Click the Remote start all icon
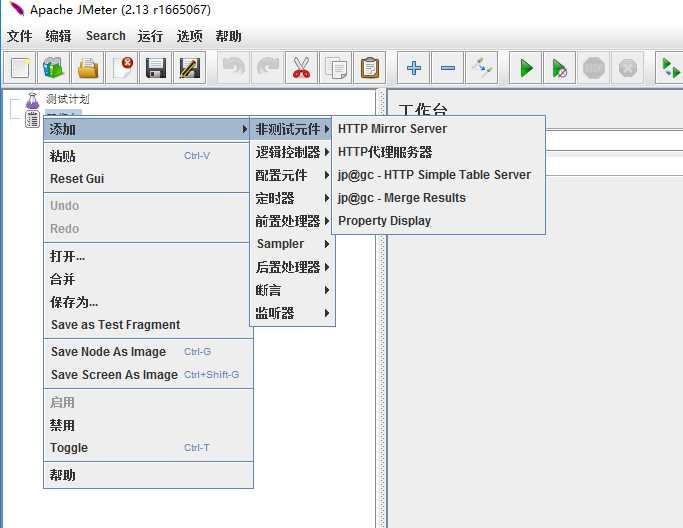Image resolution: width=683 pixels, height=528 pixels. coord(670,68)
